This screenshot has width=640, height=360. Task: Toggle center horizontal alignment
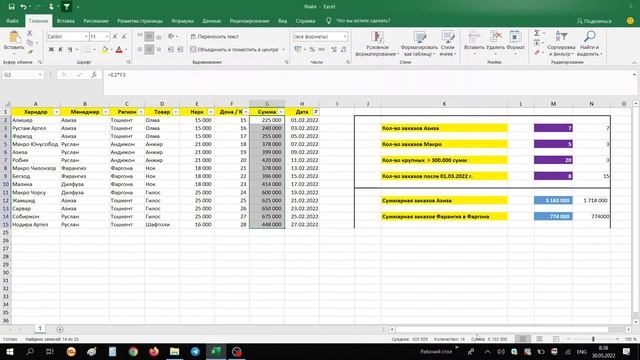149,49
